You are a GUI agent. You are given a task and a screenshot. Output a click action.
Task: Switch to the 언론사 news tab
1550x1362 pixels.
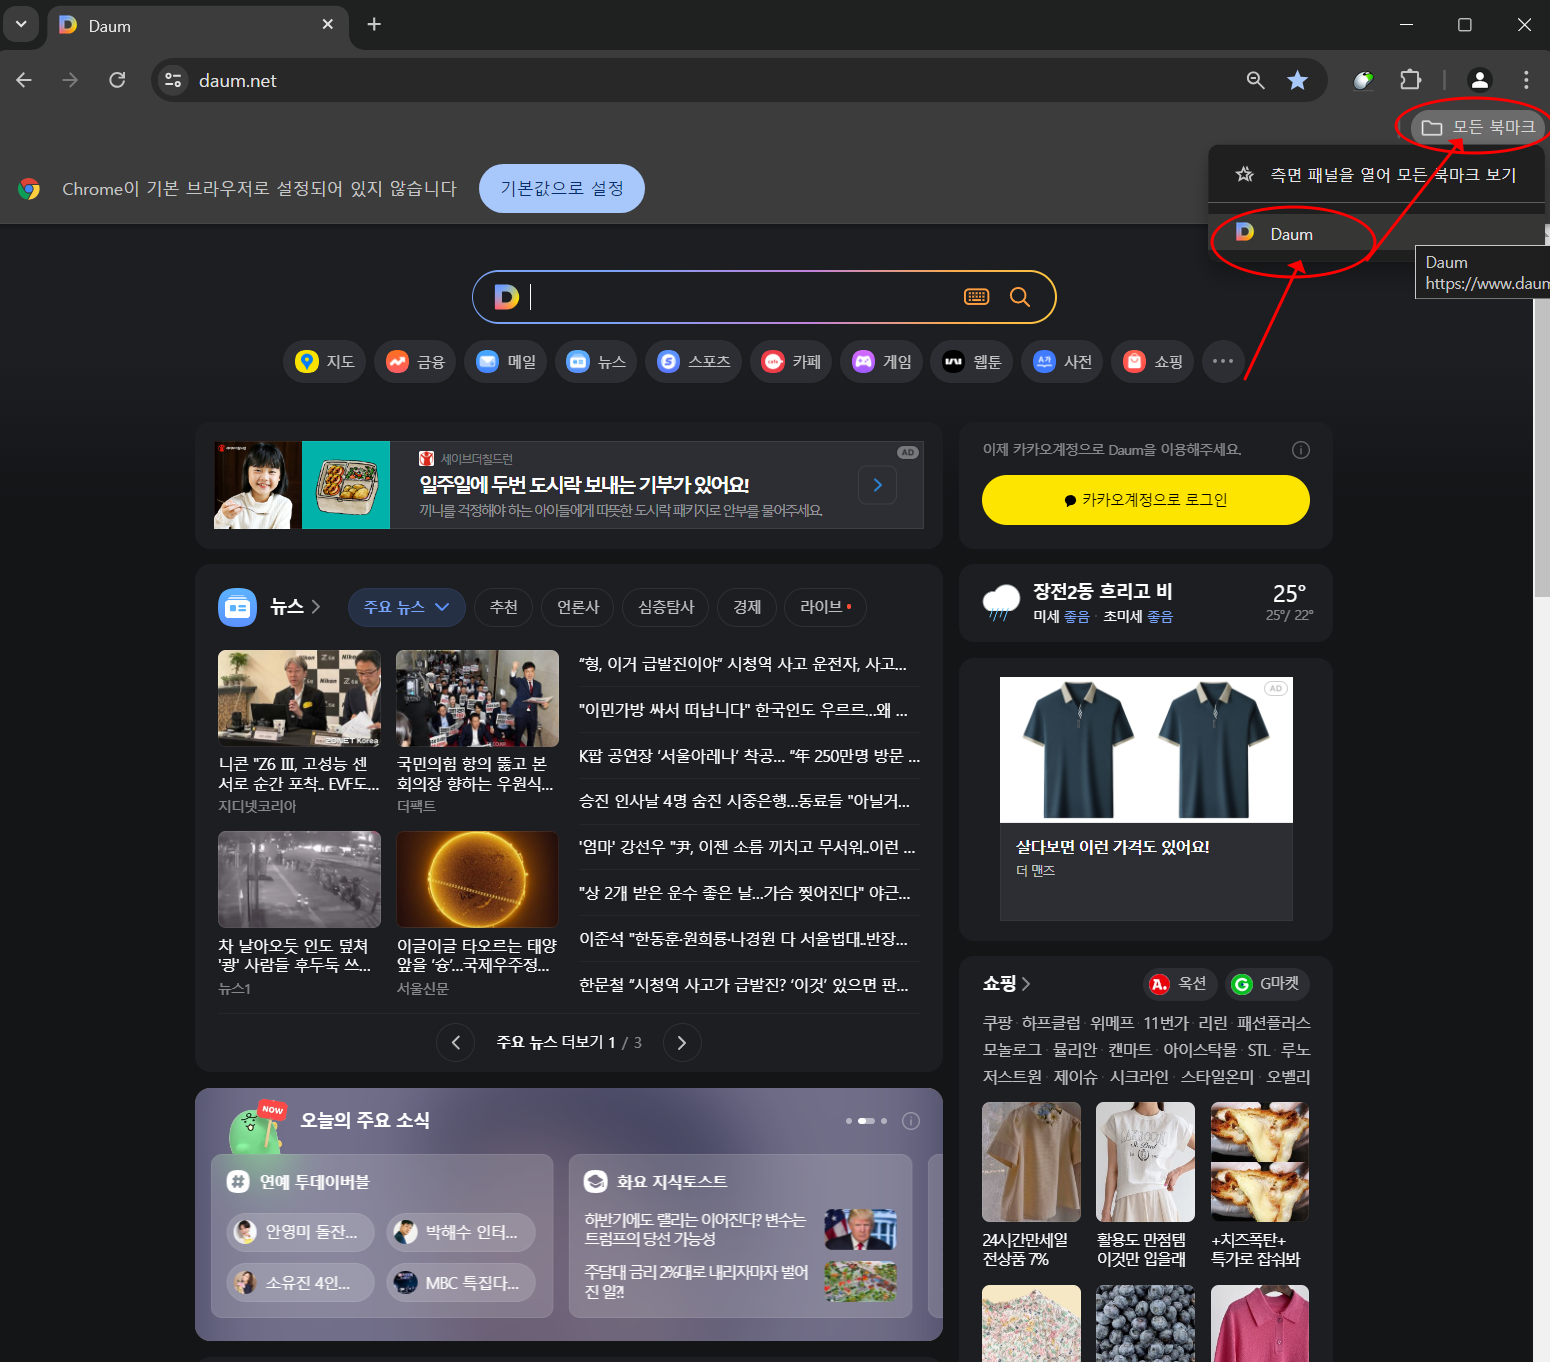[x=578, y=607]
